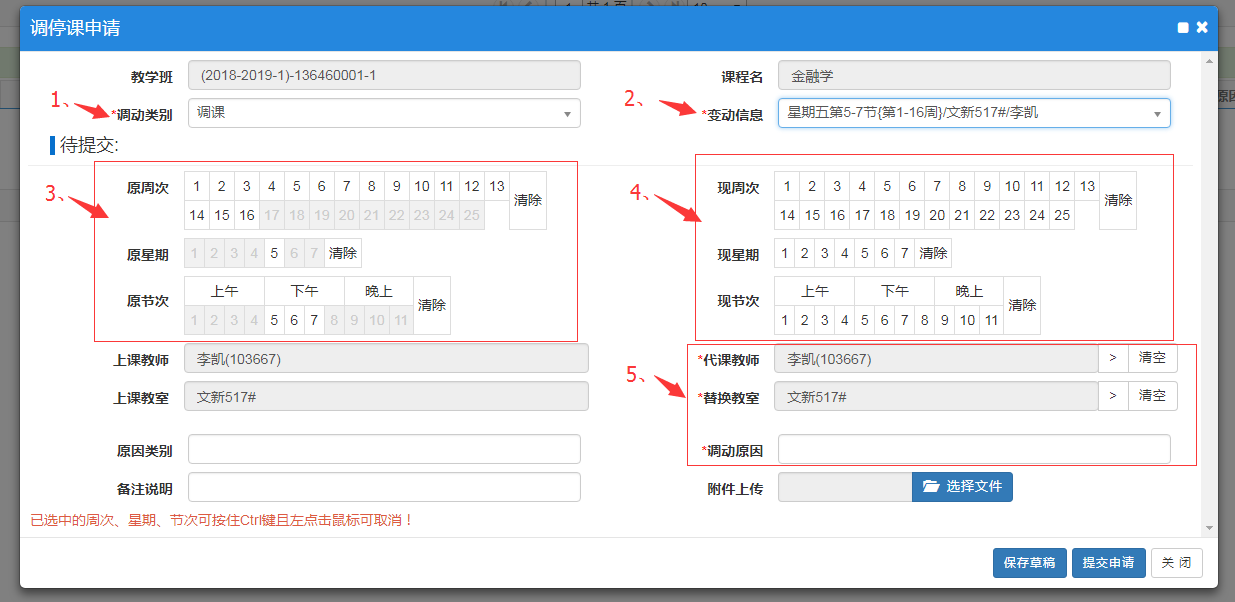The width and height of the screenshot is (1235, 602).
Task: Click the 提交申请 button
Action: coord(1108,563)
